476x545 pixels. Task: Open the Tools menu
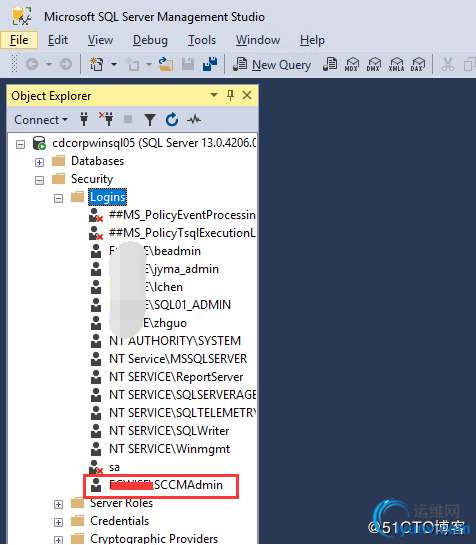coord(202,40)
